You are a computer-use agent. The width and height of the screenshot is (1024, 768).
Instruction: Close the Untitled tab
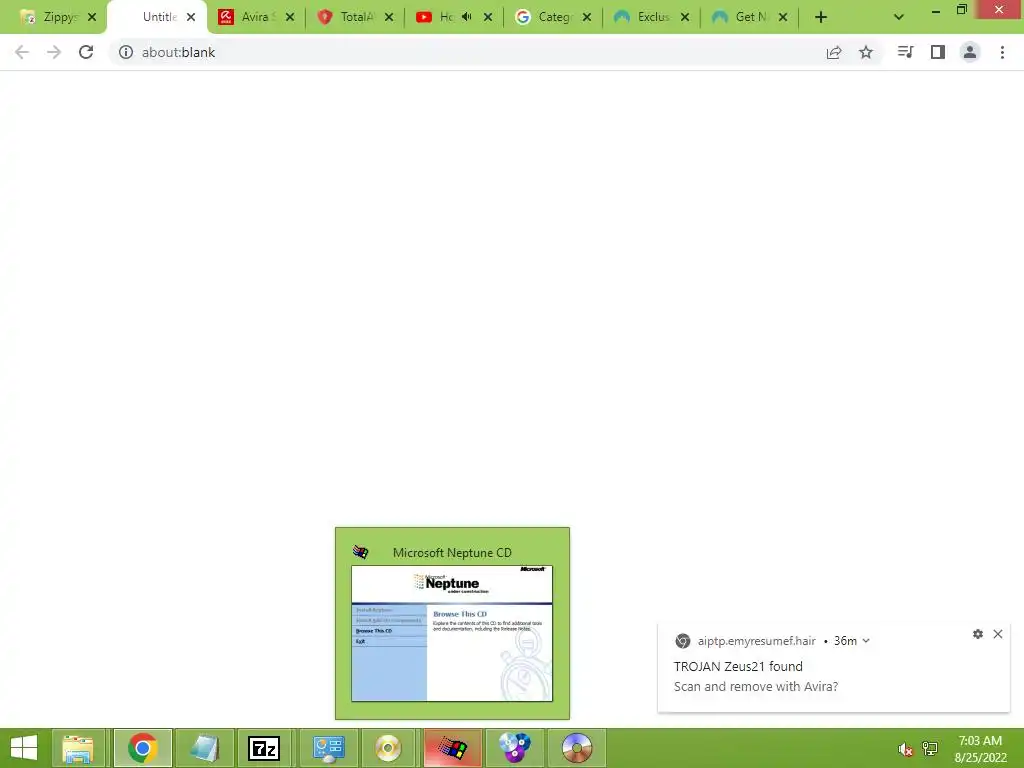(191, 17)
